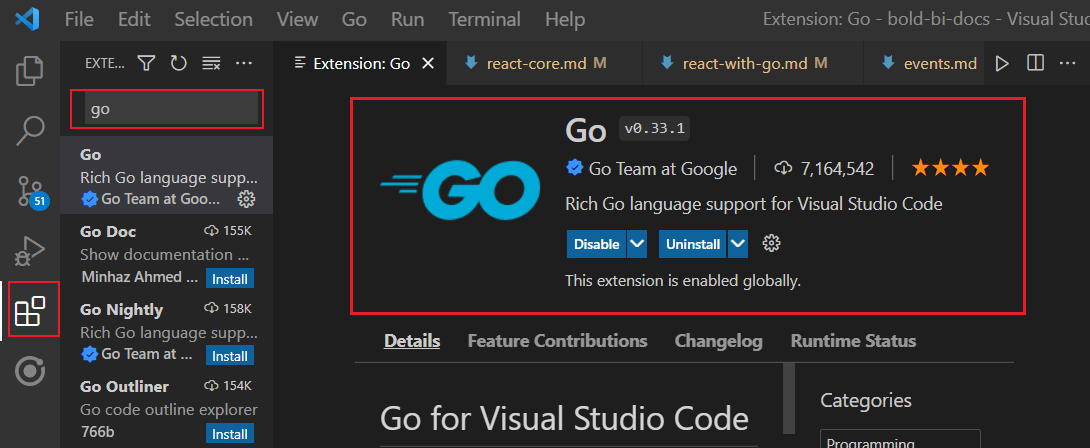This screenshot has height=448, width=1090.
Task: Click 'This extension is enabled globally' text
Action: coord(683,281)
